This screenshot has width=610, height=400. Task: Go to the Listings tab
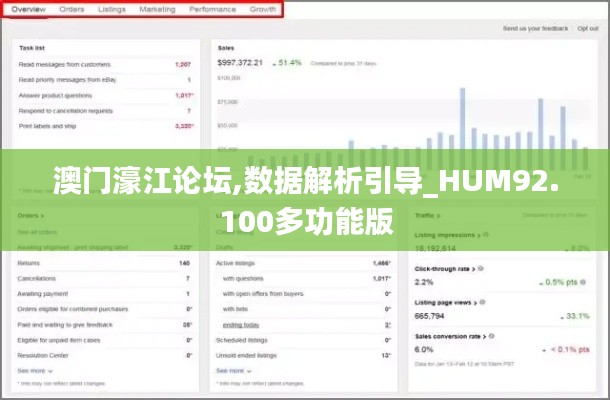[x=112, y=9]
